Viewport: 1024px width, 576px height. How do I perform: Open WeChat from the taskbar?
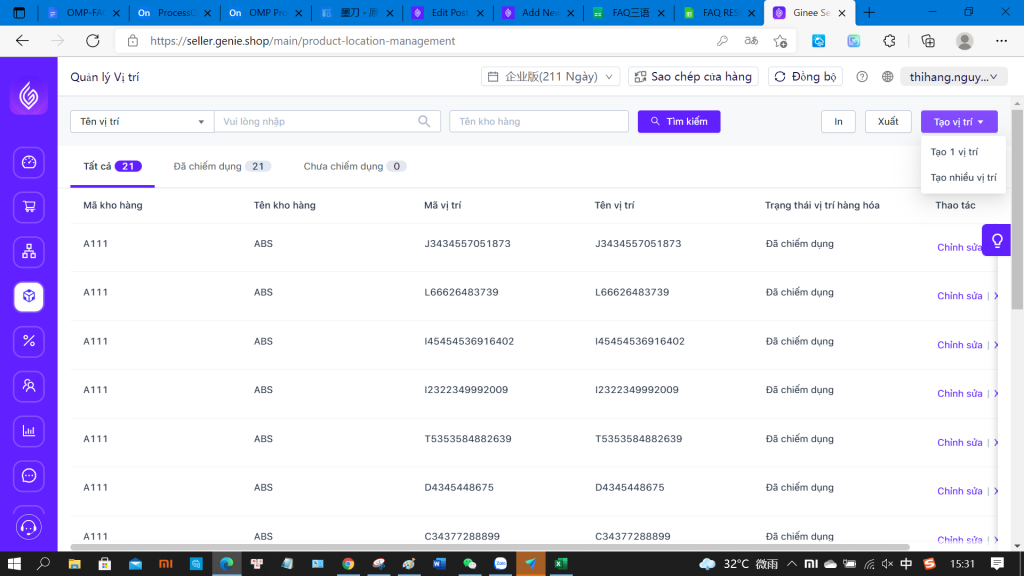[470, 564]
